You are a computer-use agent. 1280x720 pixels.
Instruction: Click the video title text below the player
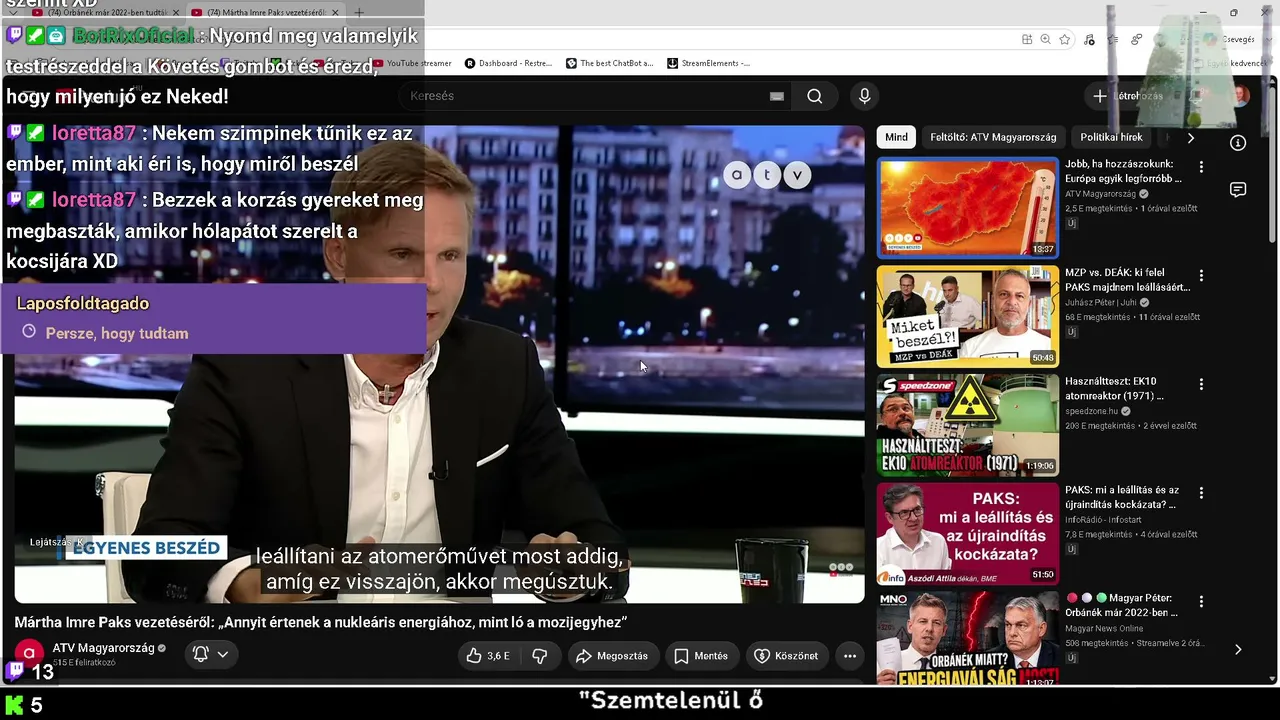320,622
